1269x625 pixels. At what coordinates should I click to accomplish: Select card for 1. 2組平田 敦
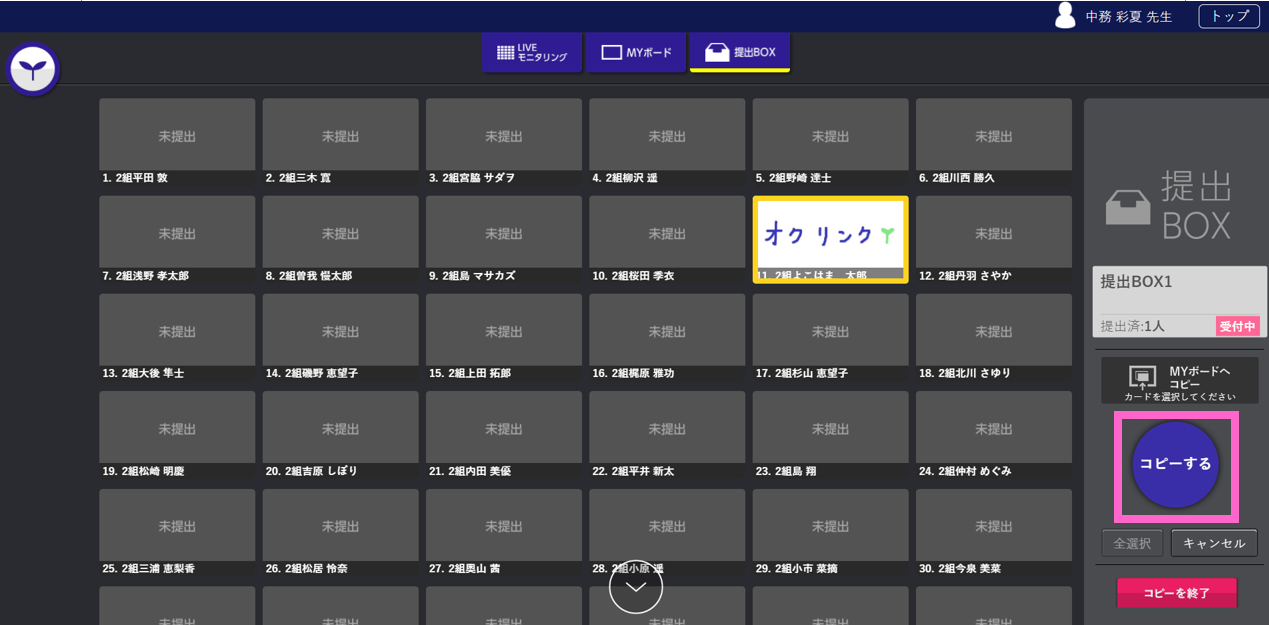pyautogui.click(x=177, y=135)
